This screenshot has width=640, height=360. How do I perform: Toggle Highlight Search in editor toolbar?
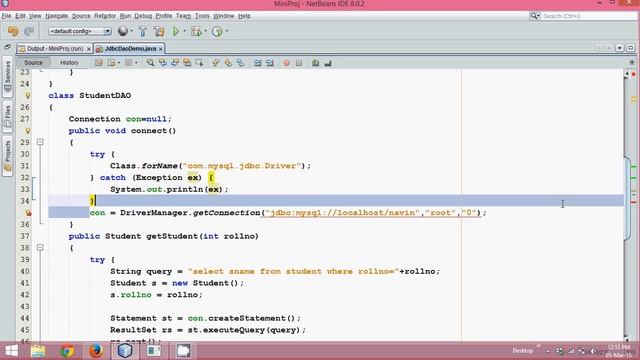tap(187, 63)
